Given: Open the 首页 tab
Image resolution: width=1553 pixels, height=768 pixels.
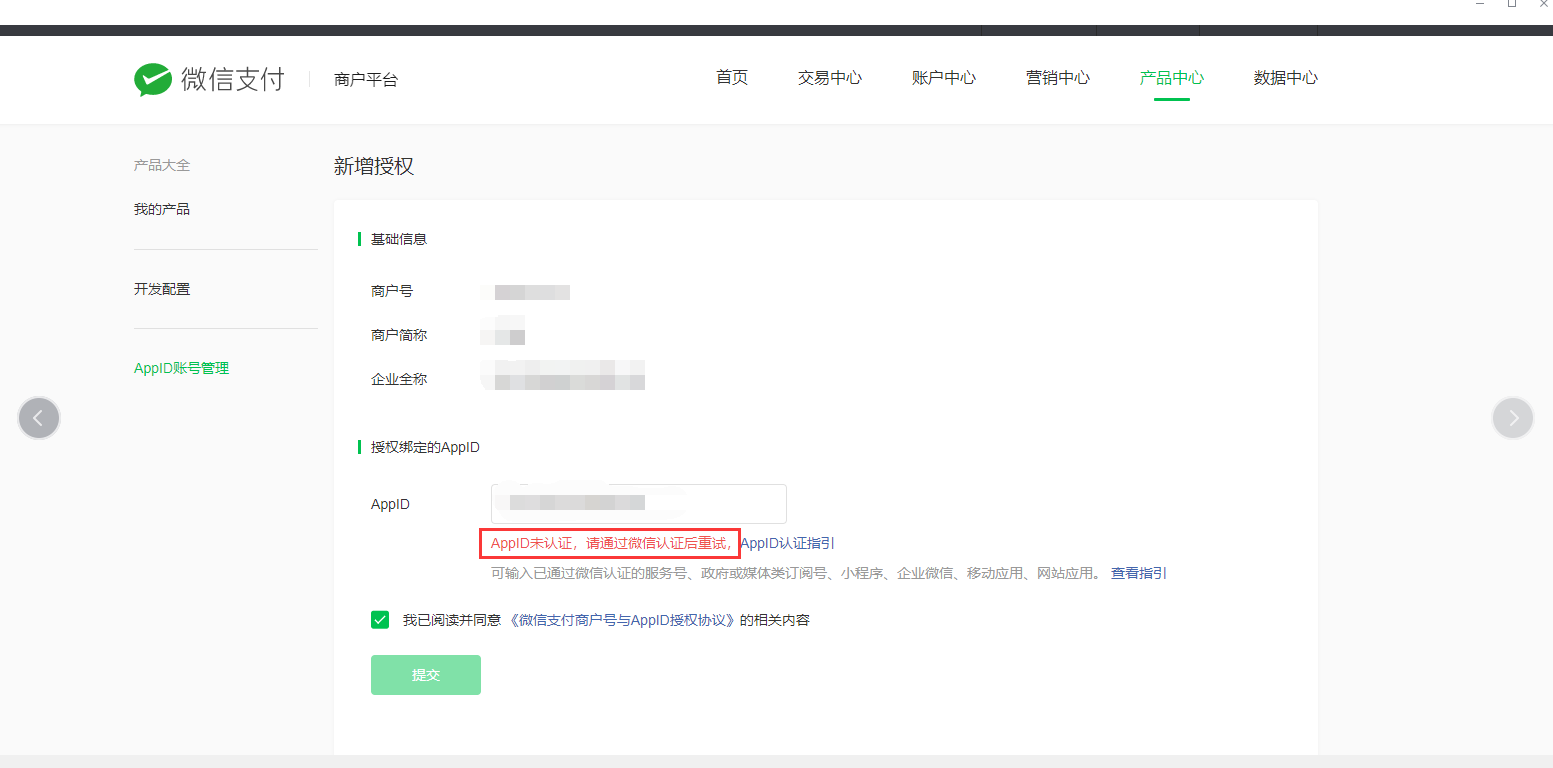Looking at the screenshot, I should pos(732,78).
